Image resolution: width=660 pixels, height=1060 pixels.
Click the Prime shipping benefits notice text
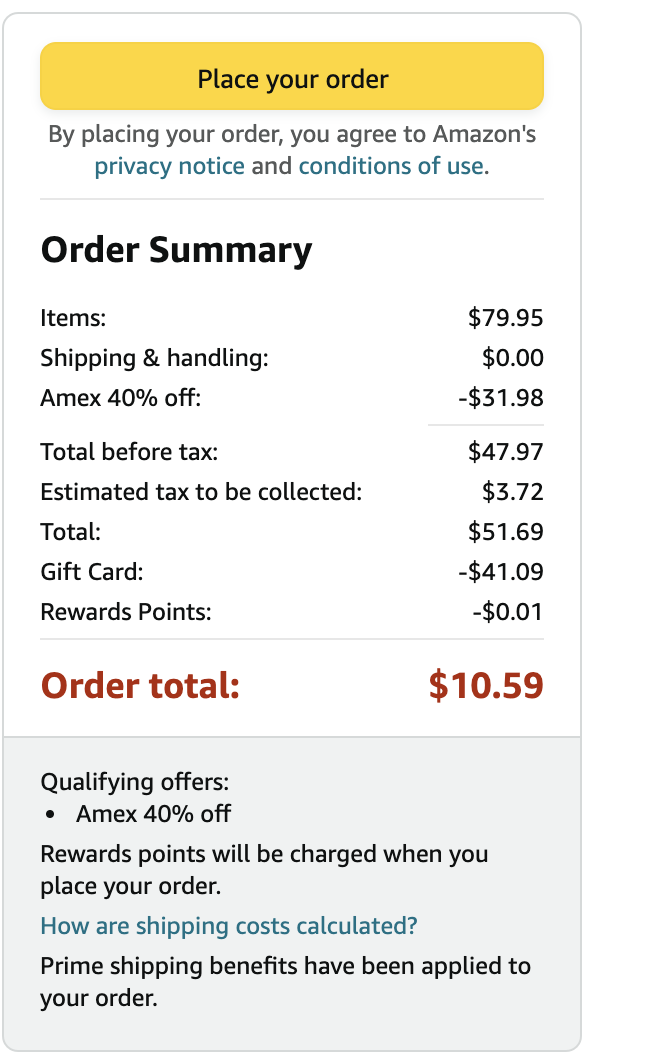(x=285, y=968)
